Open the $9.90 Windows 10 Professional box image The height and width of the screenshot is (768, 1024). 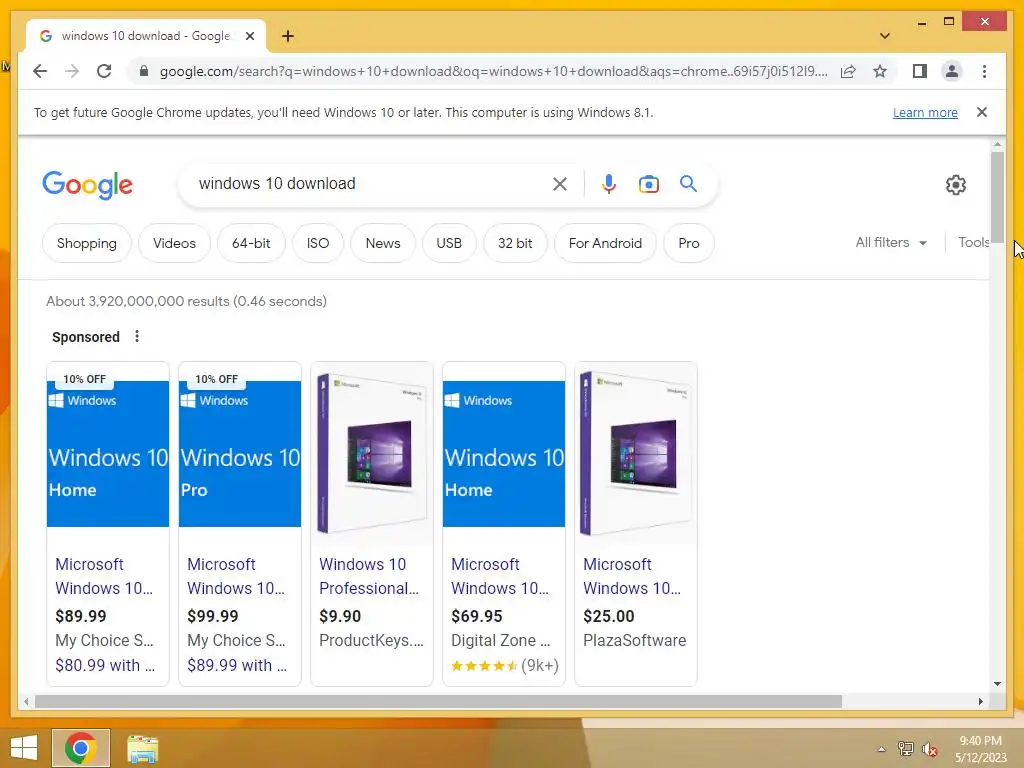click(372, 454)
